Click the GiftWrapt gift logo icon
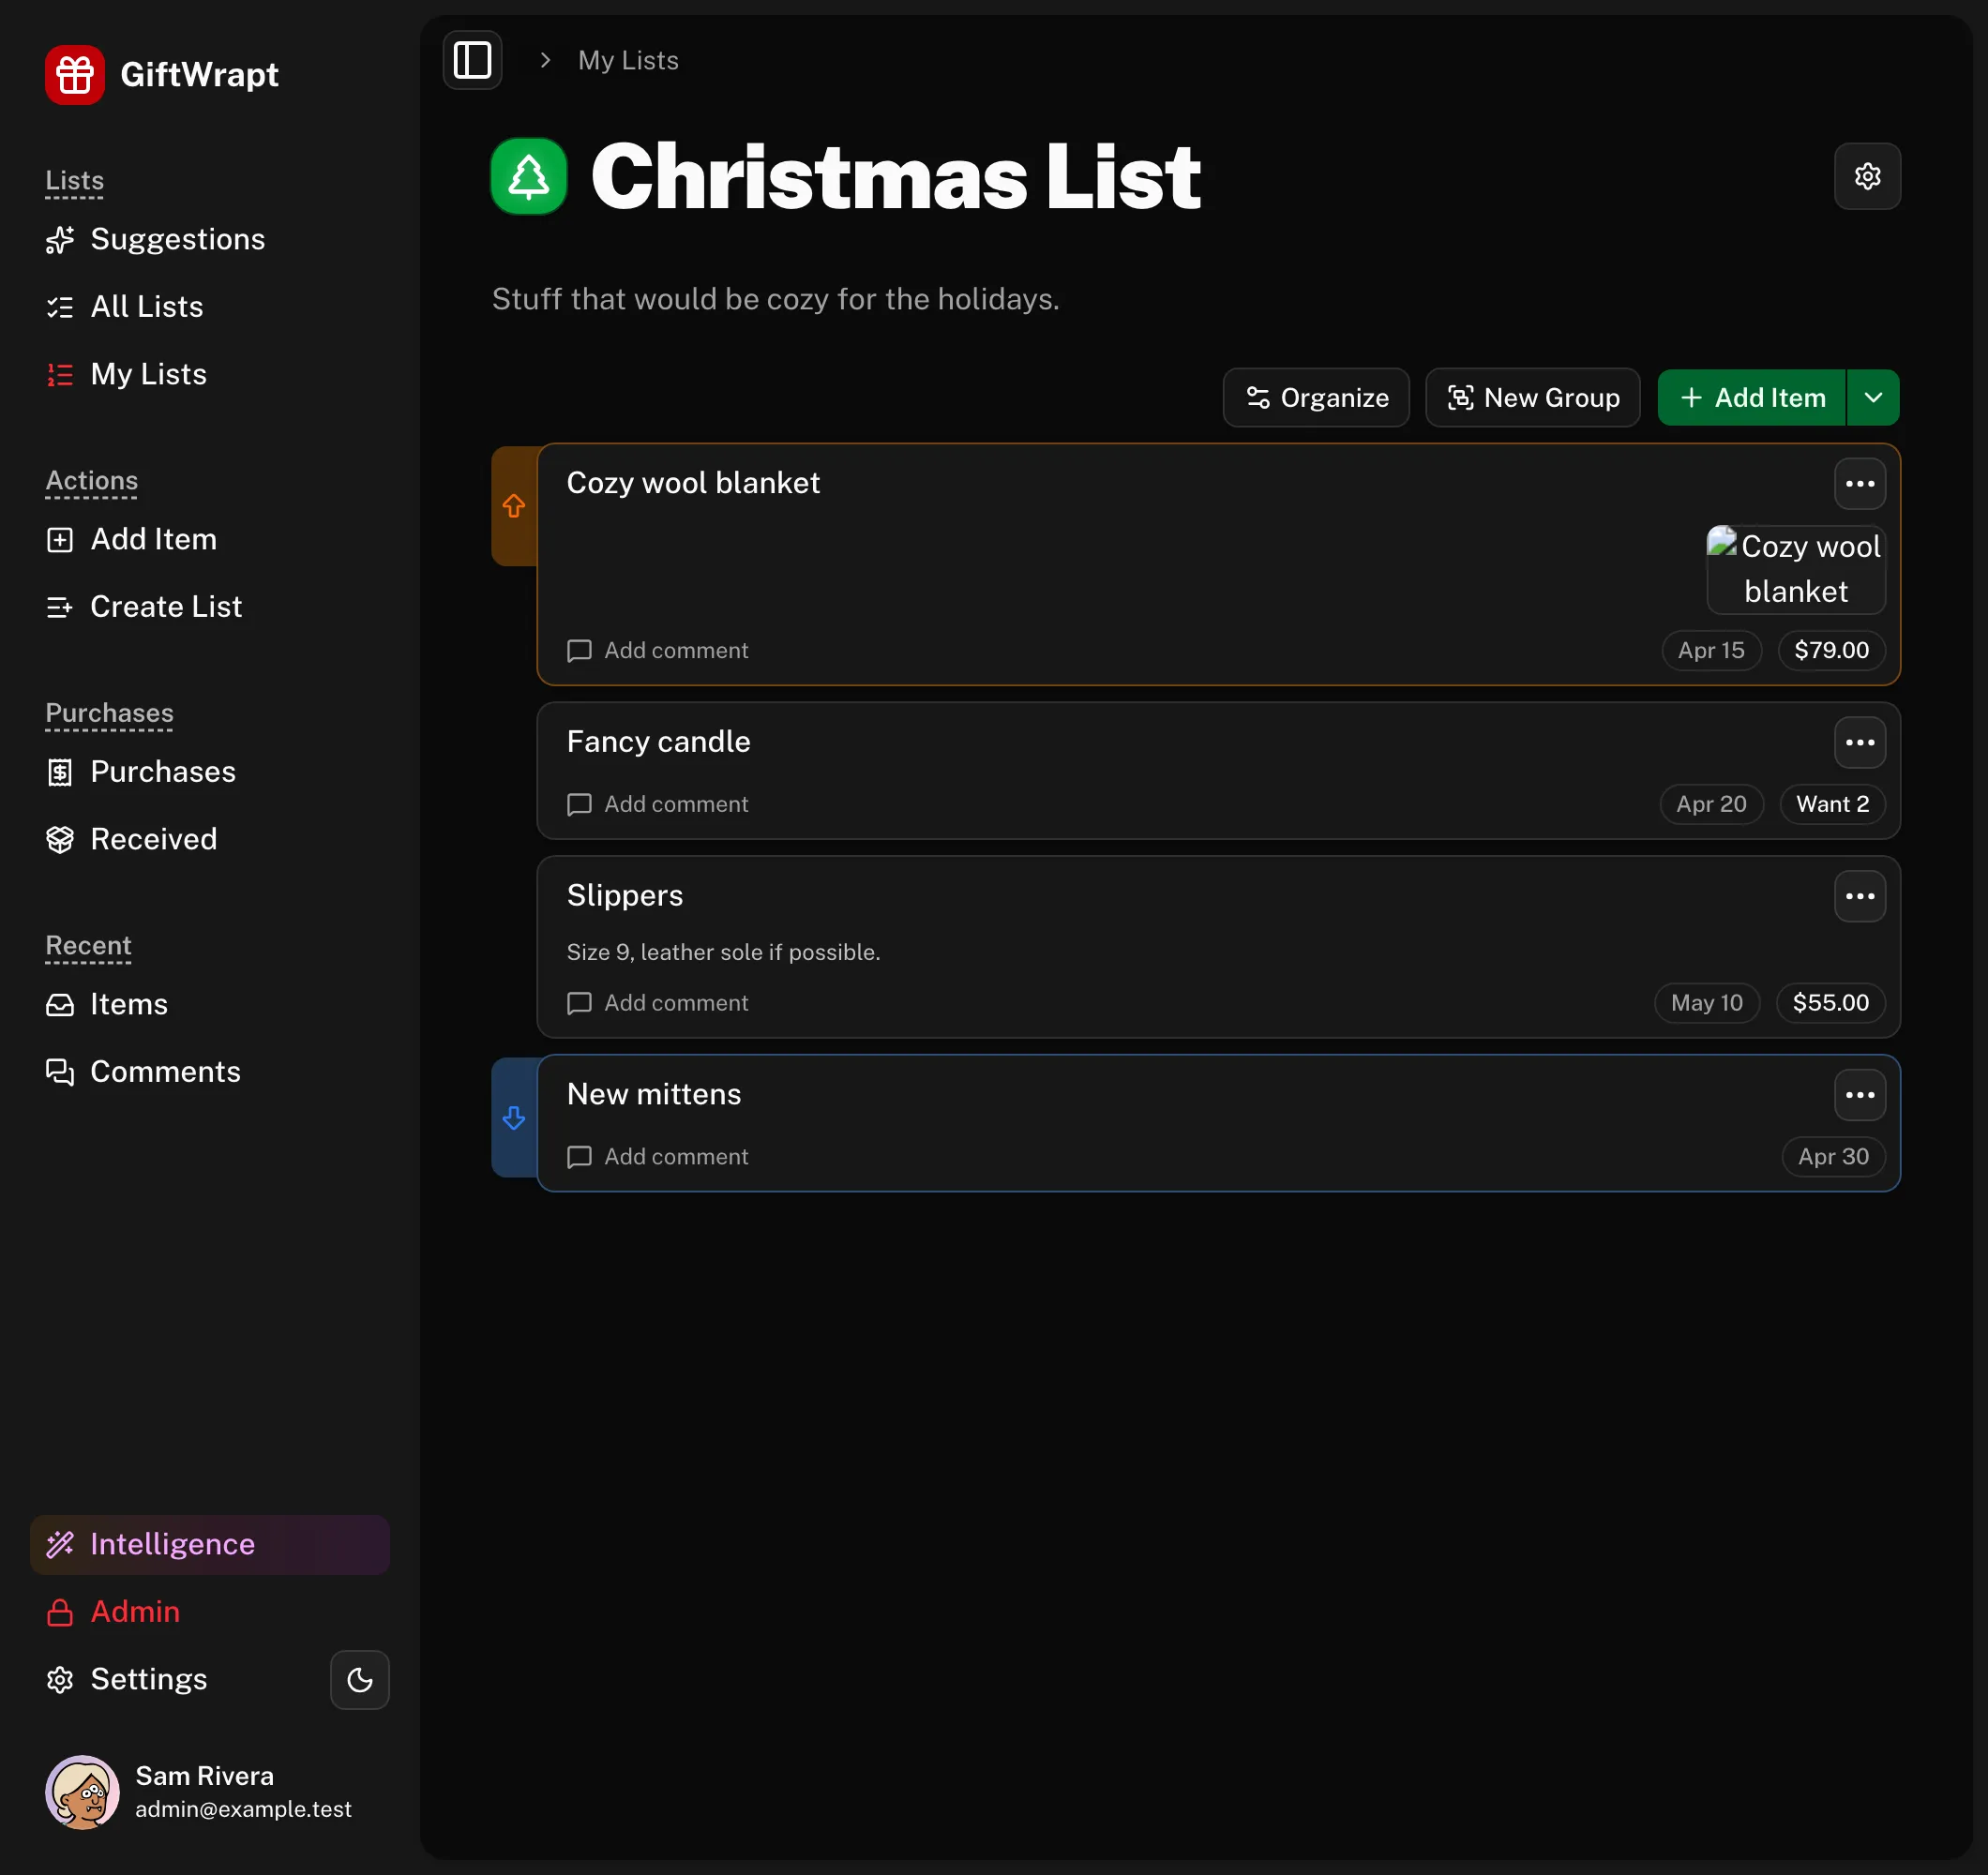The width and height of the screenshot is (1988, 1875). point(75,74)
